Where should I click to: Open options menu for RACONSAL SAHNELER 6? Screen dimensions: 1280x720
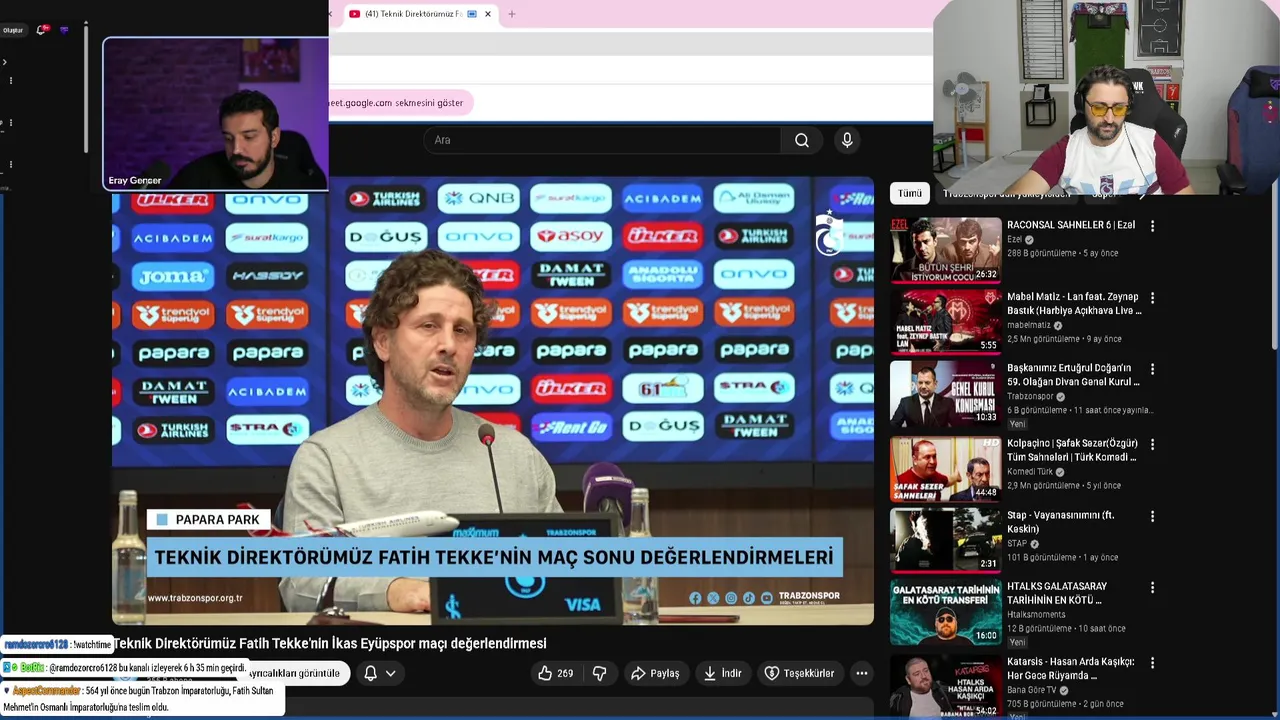pyautogui.click(x=1152, y=226)
